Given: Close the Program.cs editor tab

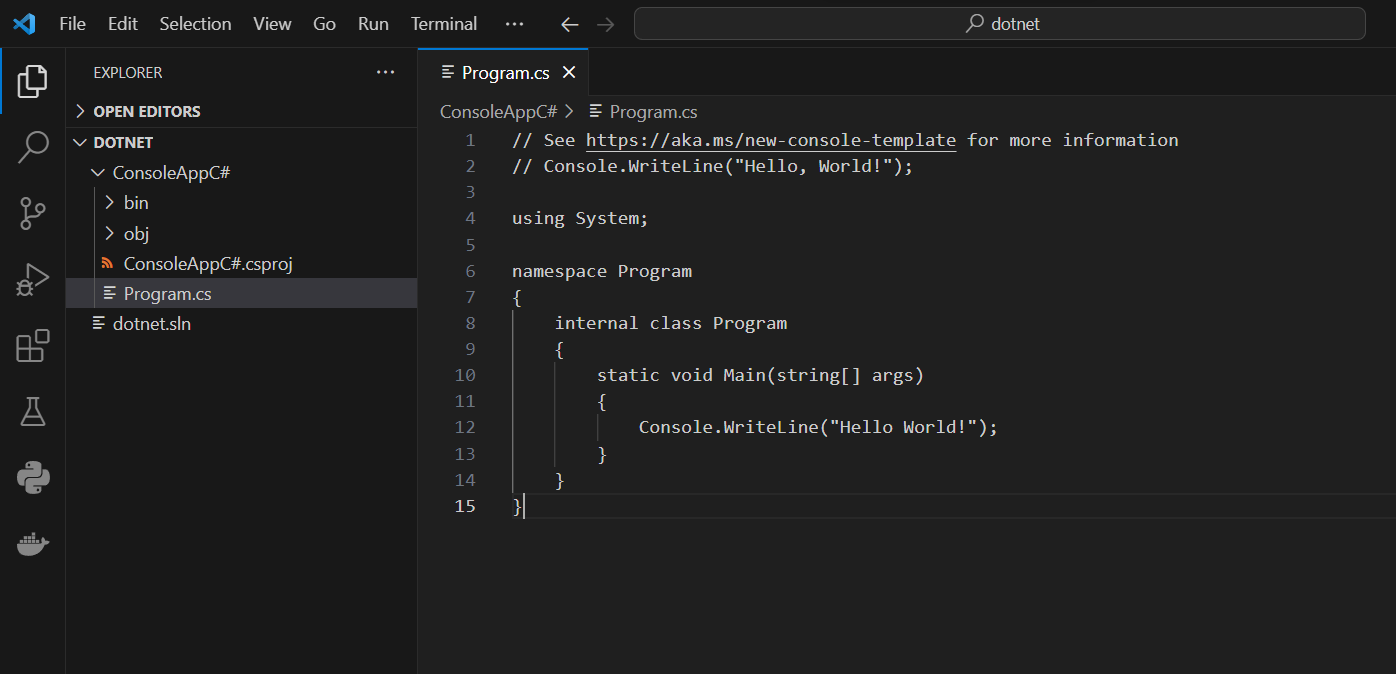Looking at the screenshot, I should 569,72.
